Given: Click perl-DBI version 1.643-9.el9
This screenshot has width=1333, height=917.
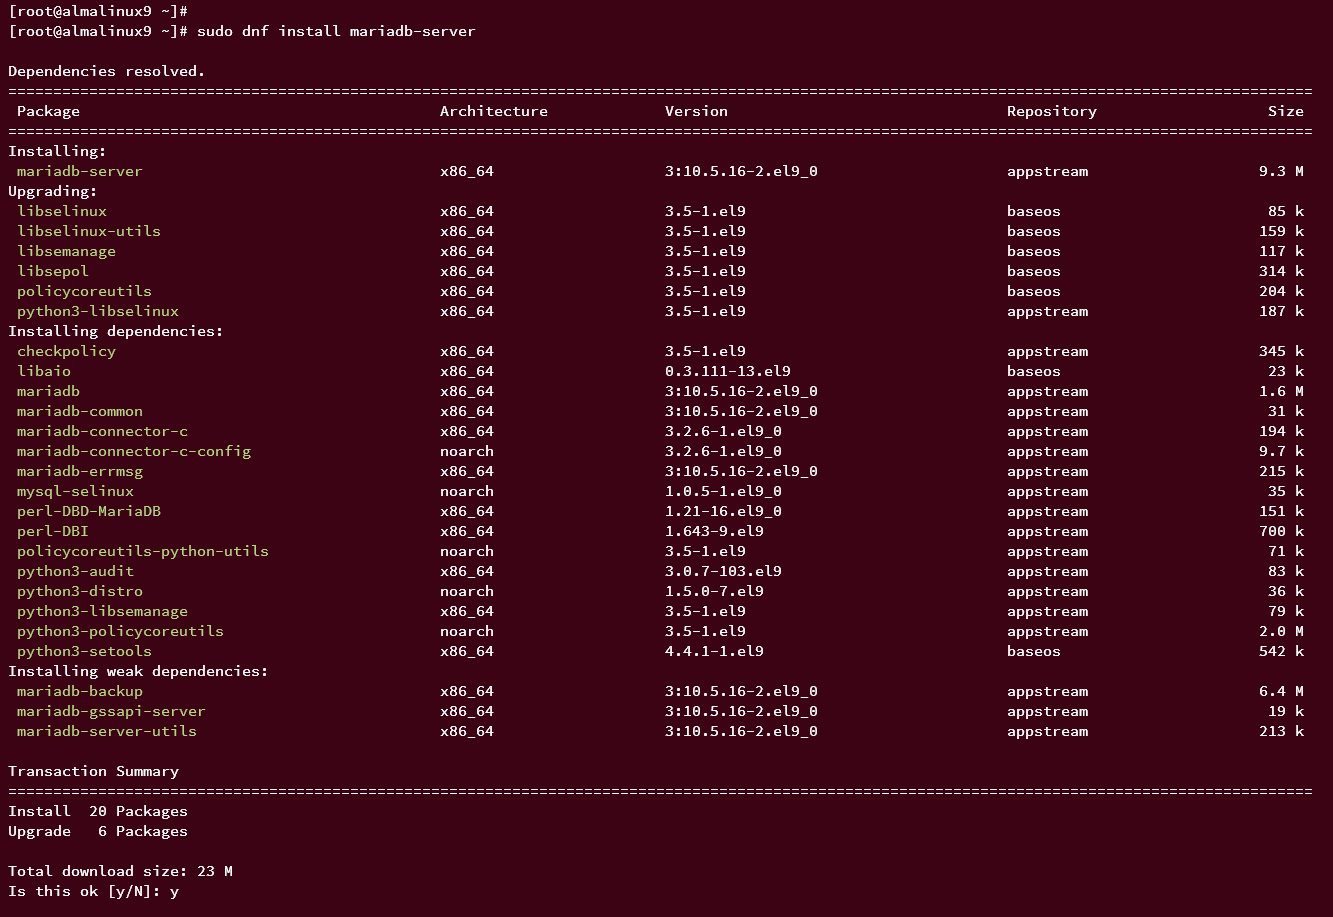Looking at the screenshot, I should pos(714,531).
